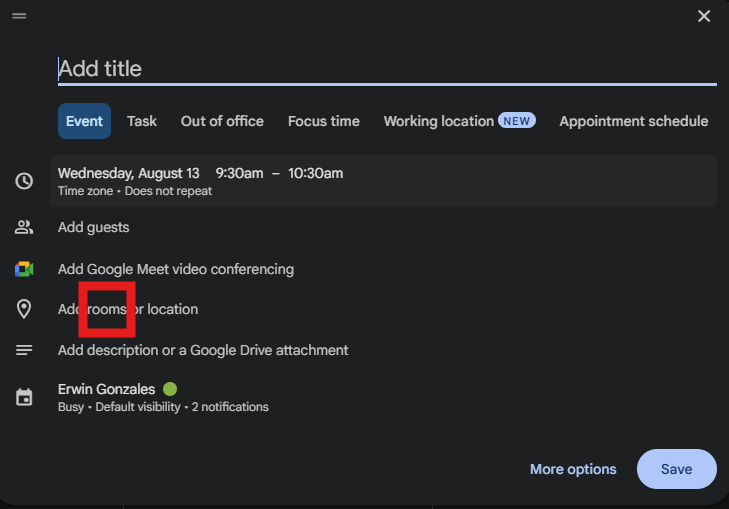Screen dimensions: 729x509
Task: Click the drag handle icon at top left
Action: click(19, 16)
